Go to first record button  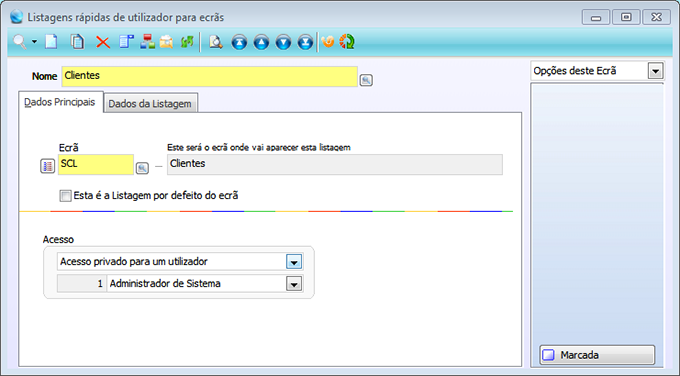239,43
